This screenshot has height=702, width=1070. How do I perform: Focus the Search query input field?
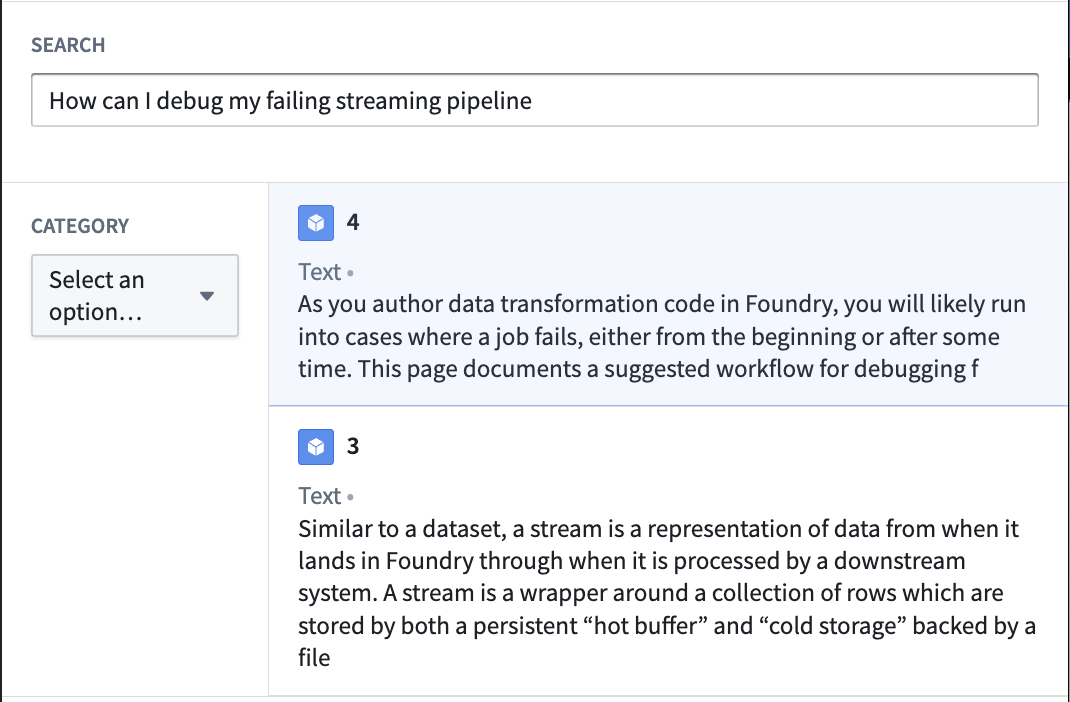[535, 100]
